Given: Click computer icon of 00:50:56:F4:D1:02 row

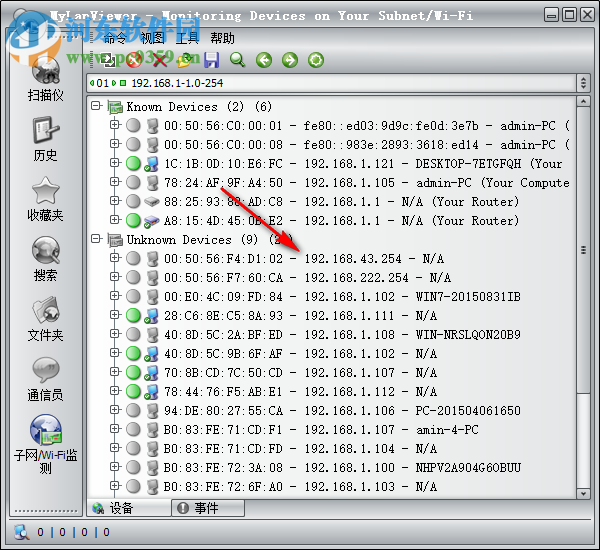Looking at the screenshot, I should tap(153, 259).
